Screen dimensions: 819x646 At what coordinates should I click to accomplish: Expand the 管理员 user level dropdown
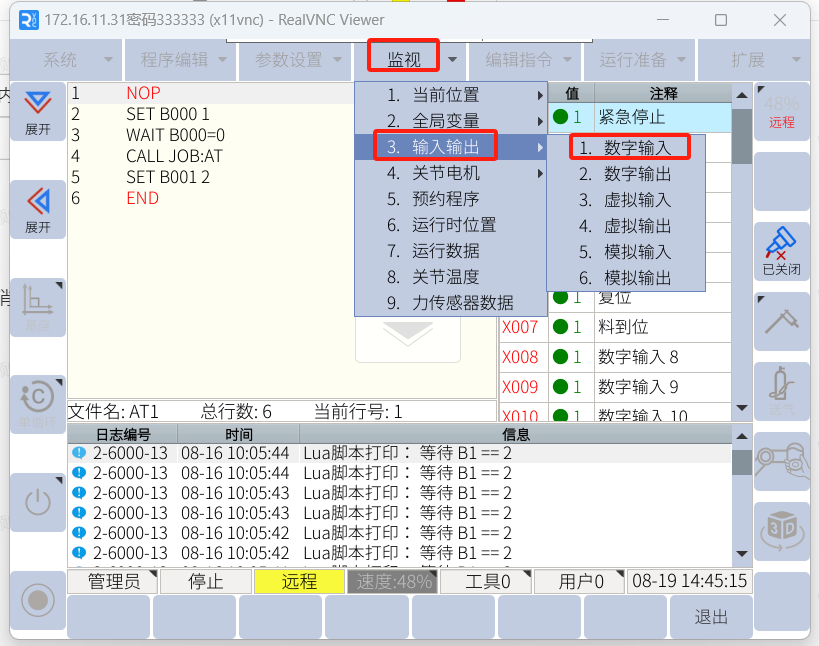[x=112, y=582]
